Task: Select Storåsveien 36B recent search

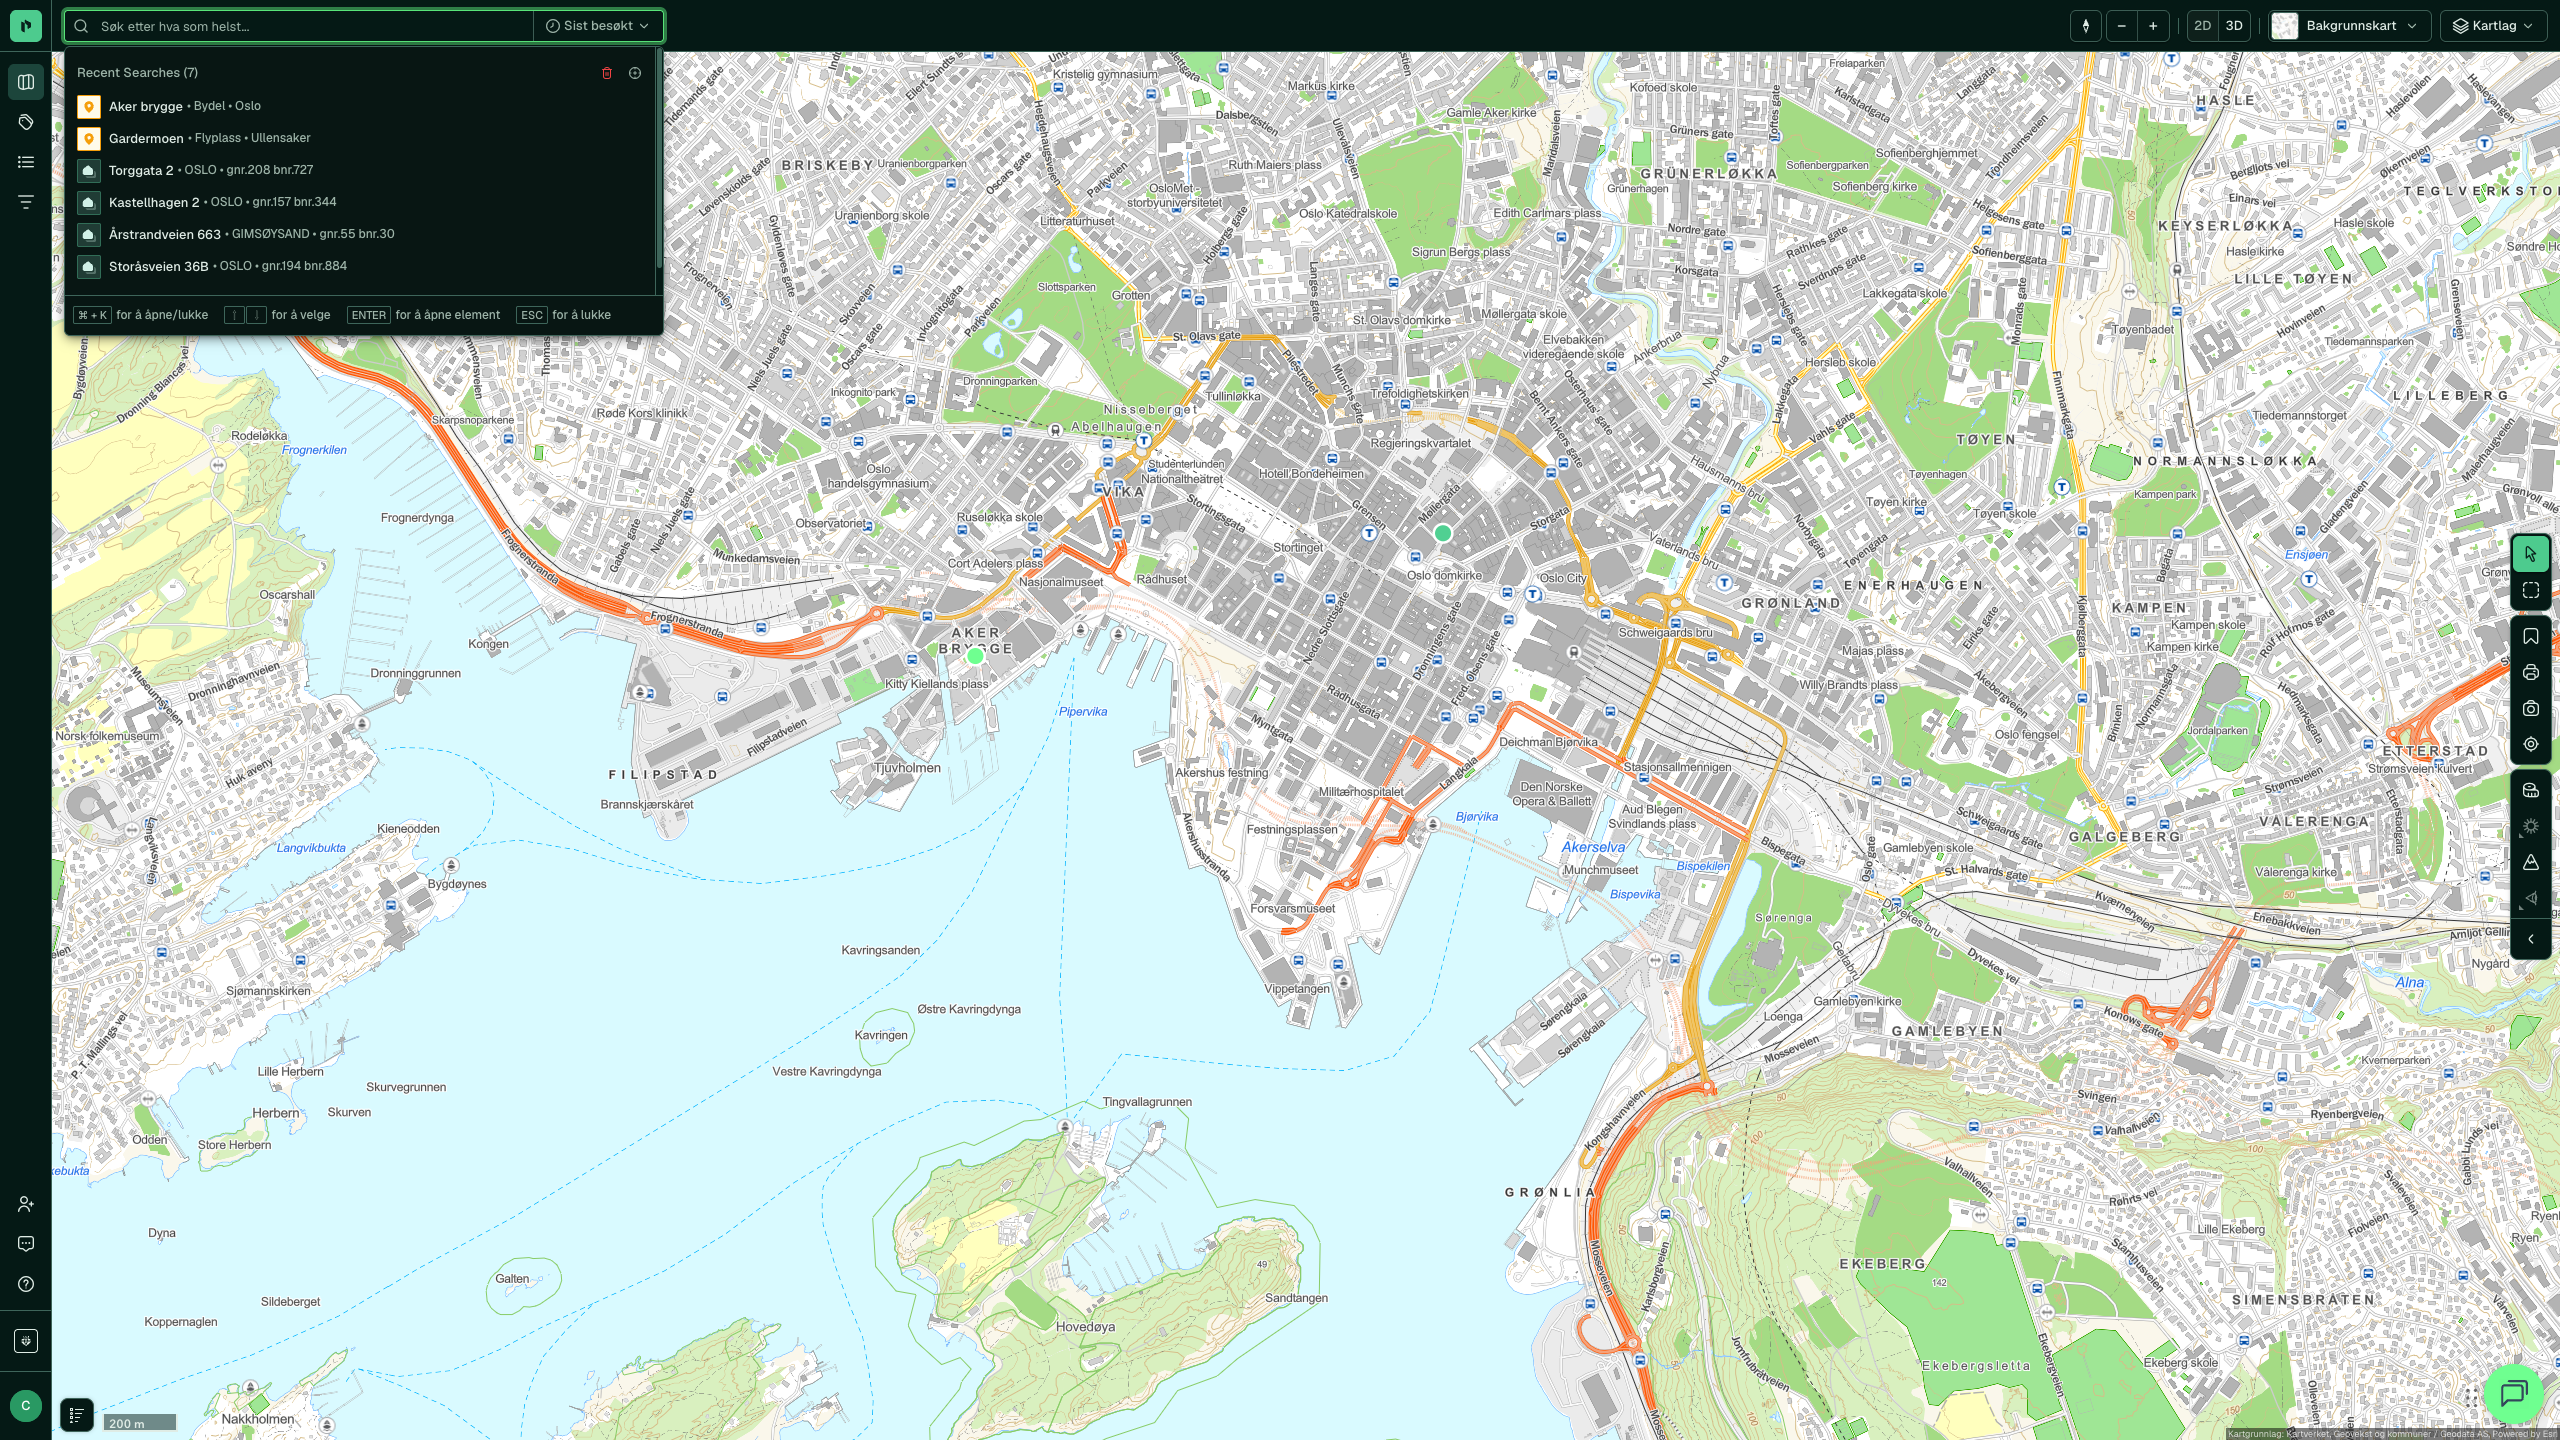Action: 360,266
